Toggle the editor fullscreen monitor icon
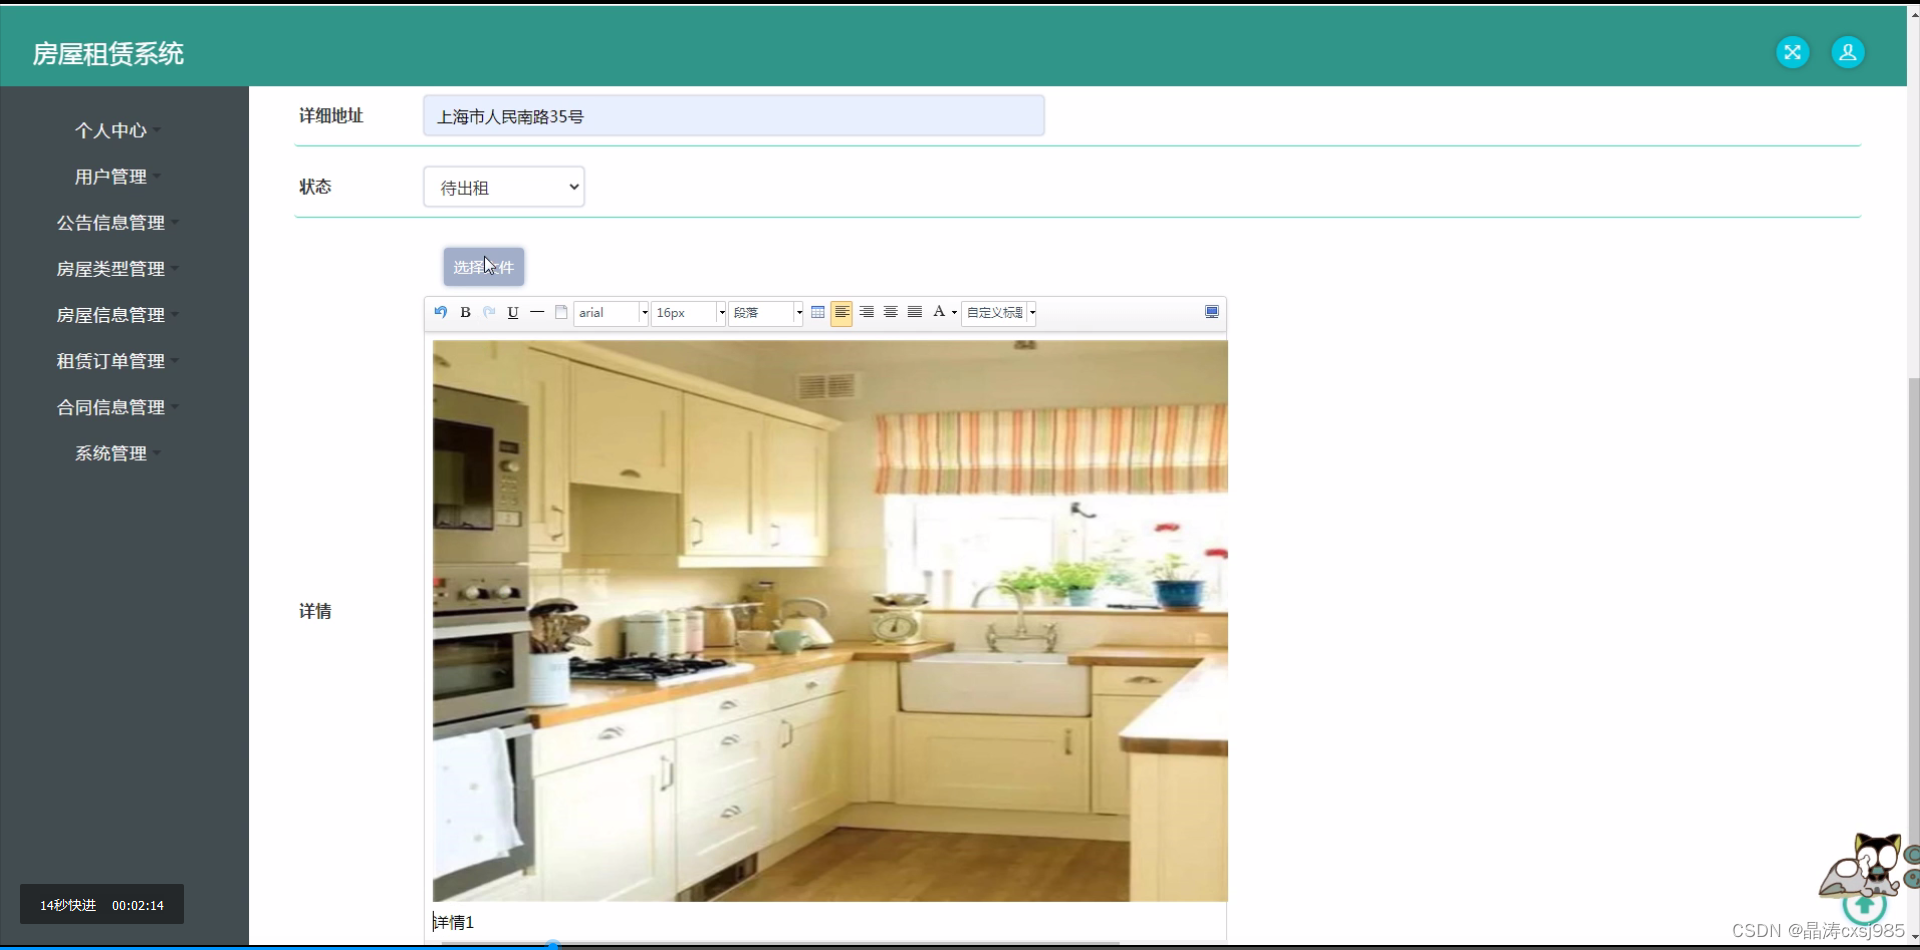The height and width of the screenshot is (950, 1920). point(1212,312)
